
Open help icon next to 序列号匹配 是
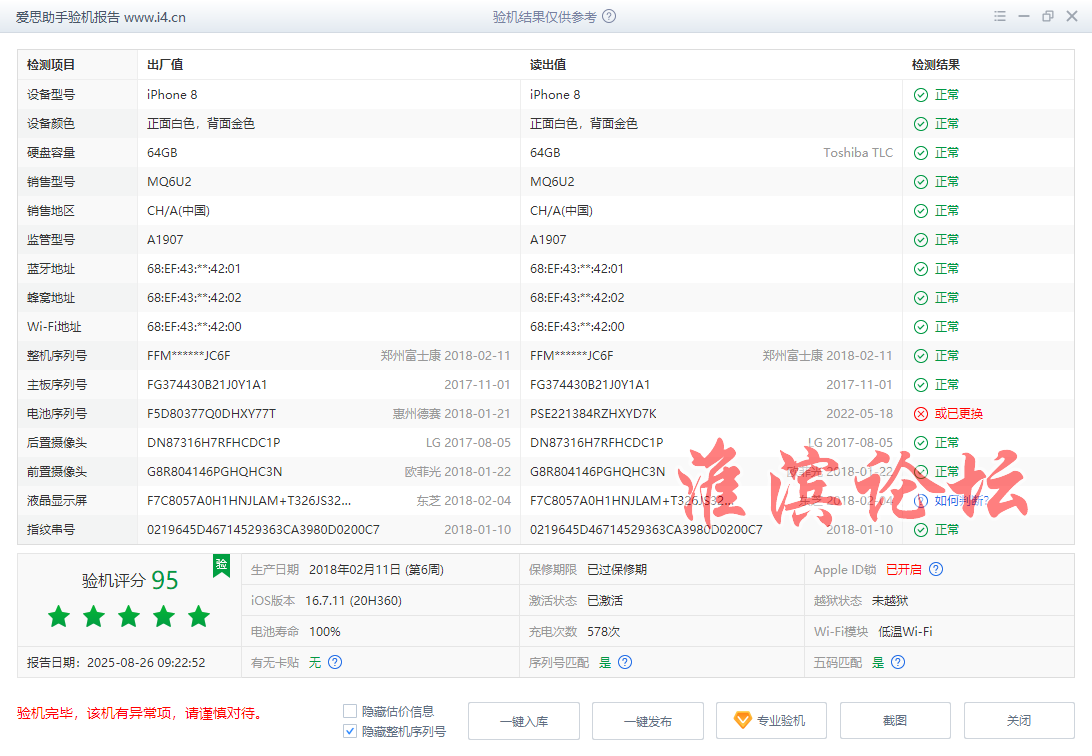coord(625,662)
